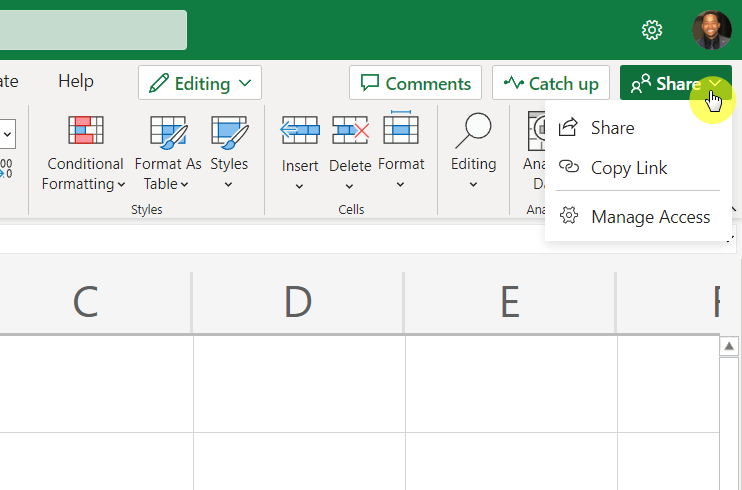Click the Editing magnifier icon in ribbon
Image resolution: width=742 pixels, height=490 pixels.
(x=474, y=130)
